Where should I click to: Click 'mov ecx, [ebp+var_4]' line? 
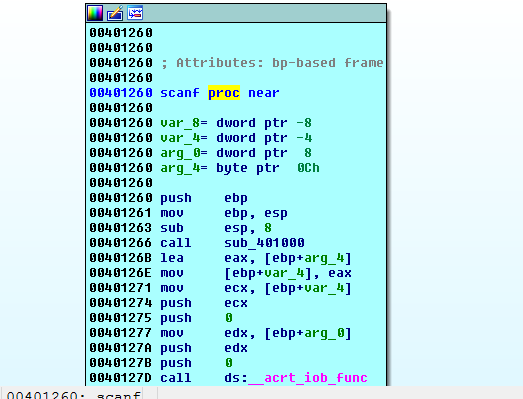point(256,288)
